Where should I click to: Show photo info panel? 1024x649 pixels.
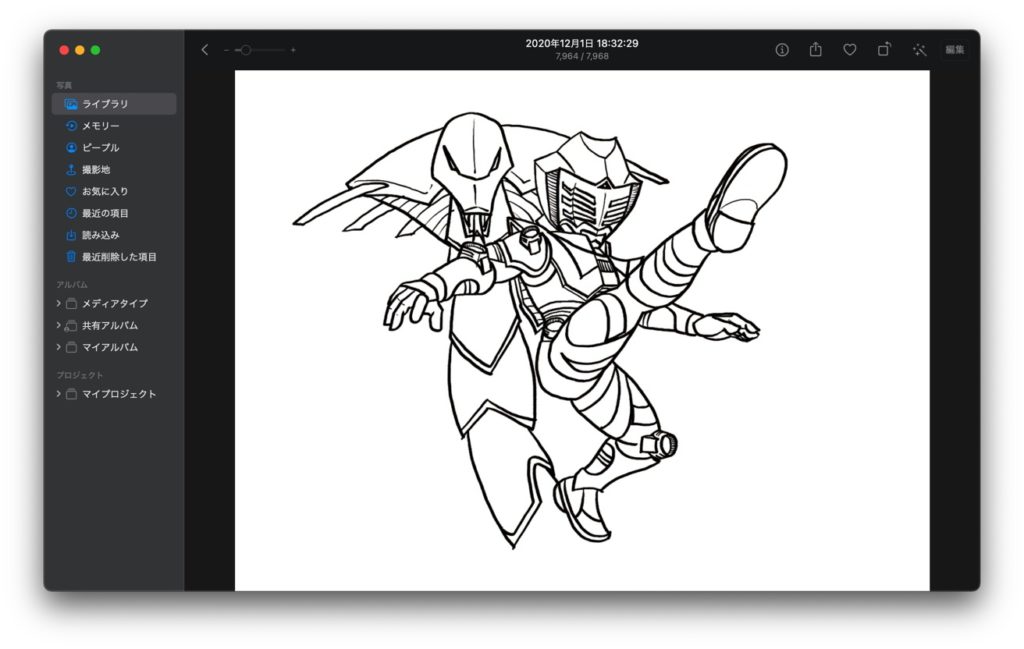(x=782, y=50)
